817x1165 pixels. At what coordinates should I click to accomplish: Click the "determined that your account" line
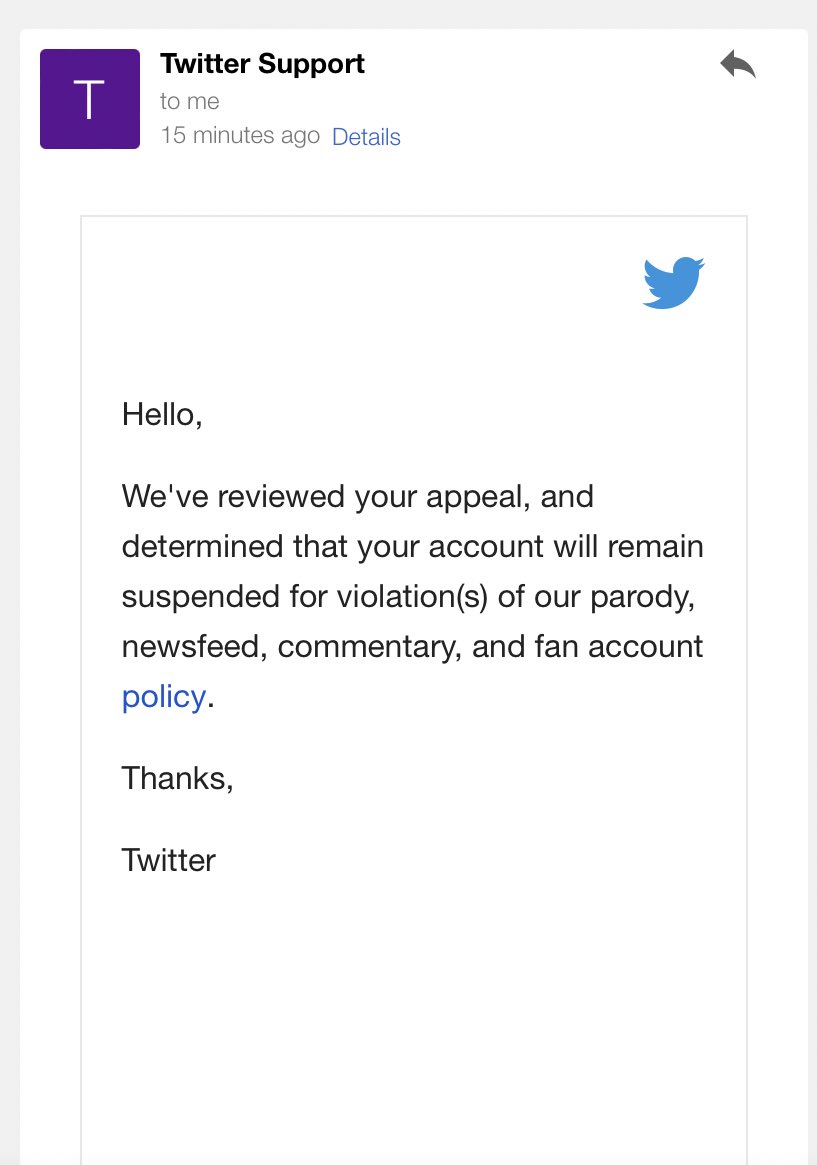(x=412, y=547)
